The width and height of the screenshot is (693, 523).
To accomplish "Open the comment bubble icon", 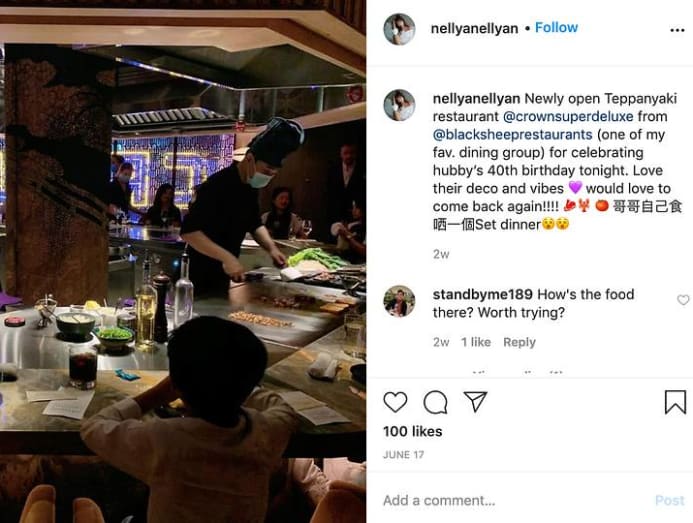I will click(435, 402).
